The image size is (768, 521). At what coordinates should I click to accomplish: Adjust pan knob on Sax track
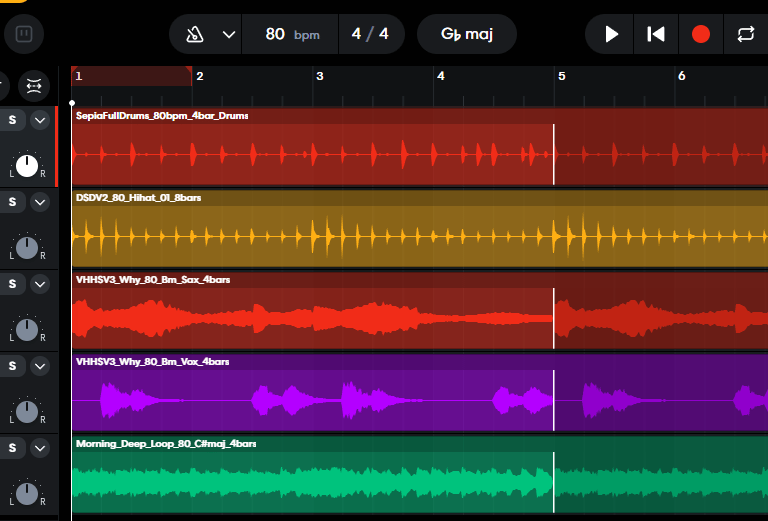(27, 330)
